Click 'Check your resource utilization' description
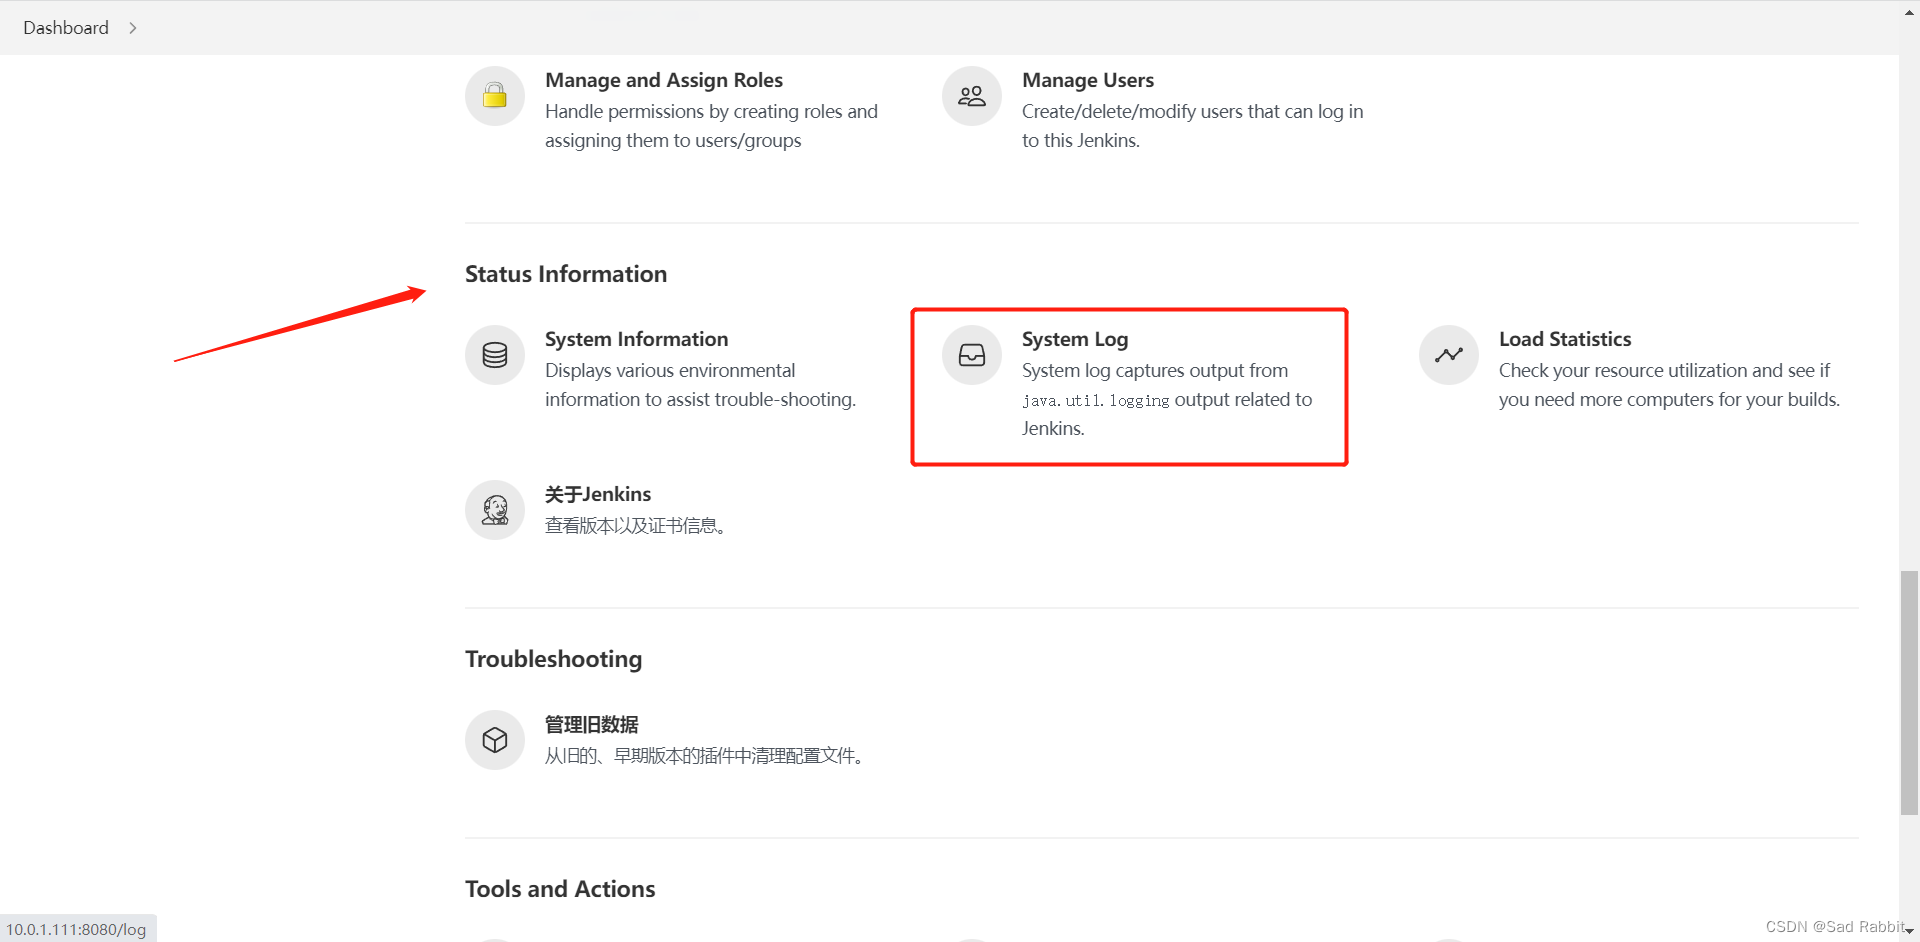1920x942 pixels. pos(1669,385)
